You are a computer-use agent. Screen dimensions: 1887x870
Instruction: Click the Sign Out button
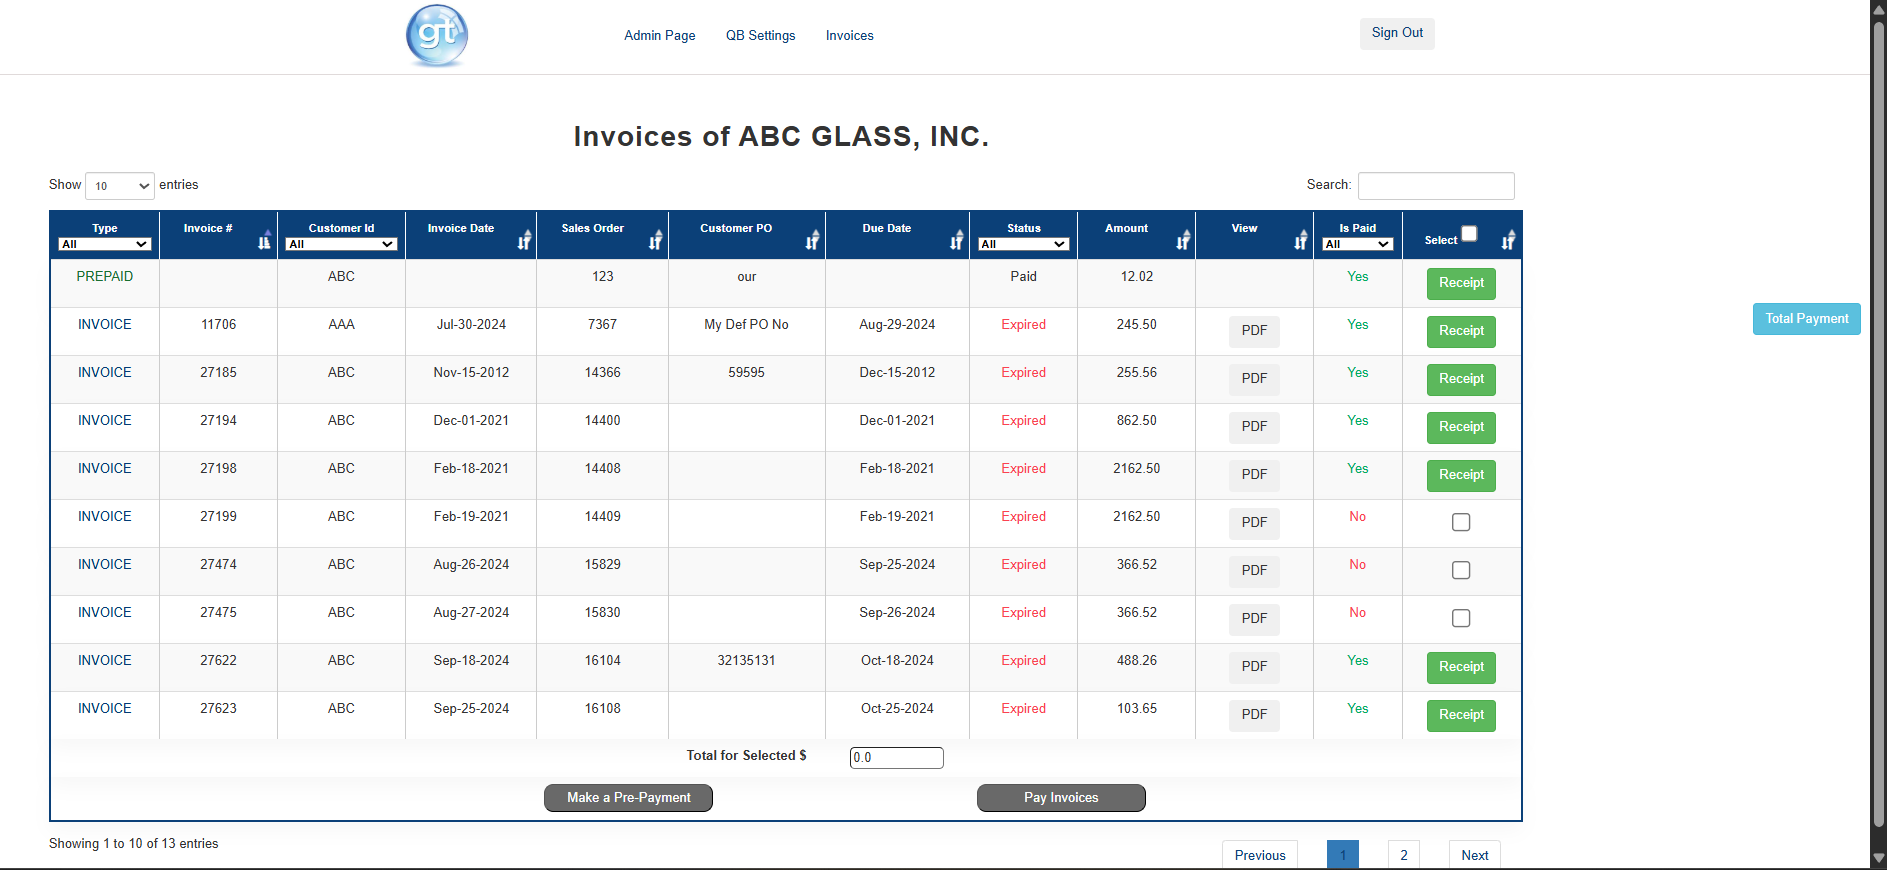tap(1397, 33)
